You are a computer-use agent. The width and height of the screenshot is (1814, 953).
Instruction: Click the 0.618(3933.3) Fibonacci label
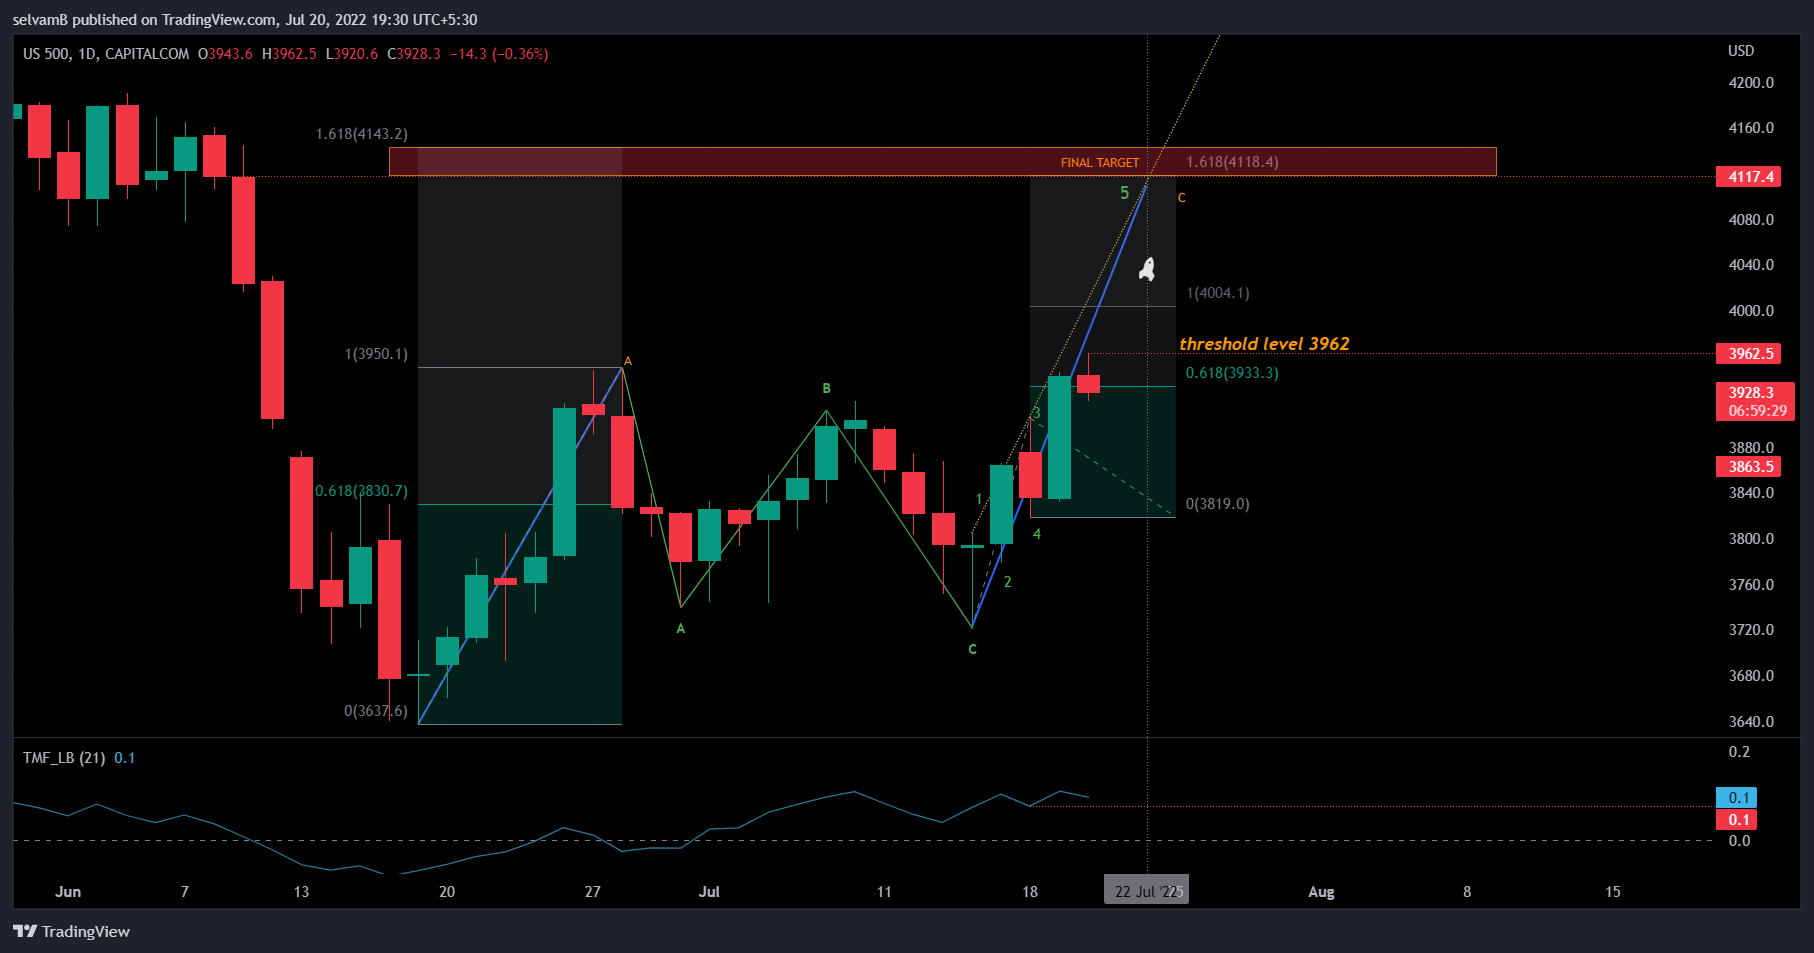[x=1232, y=373]
